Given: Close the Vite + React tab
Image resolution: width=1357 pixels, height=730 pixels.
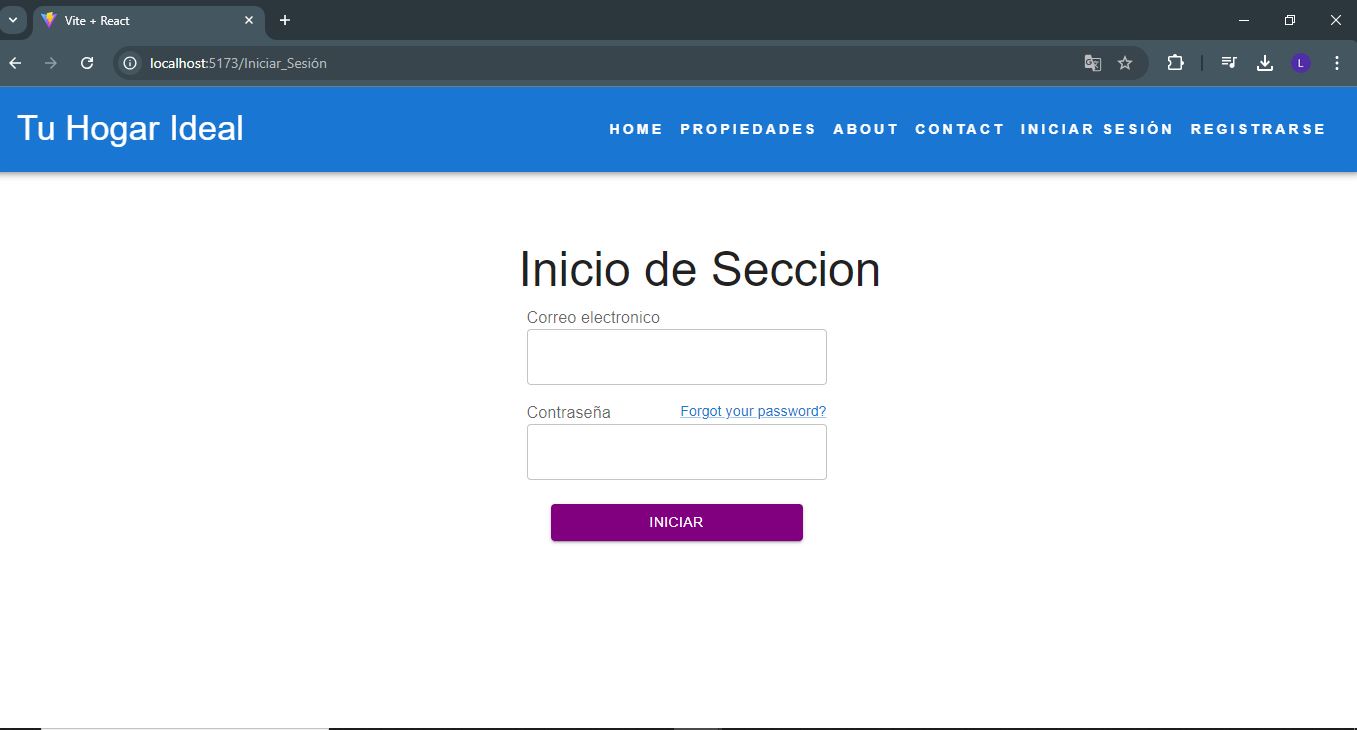Looking at the screenshot, I should pos(249,20).
